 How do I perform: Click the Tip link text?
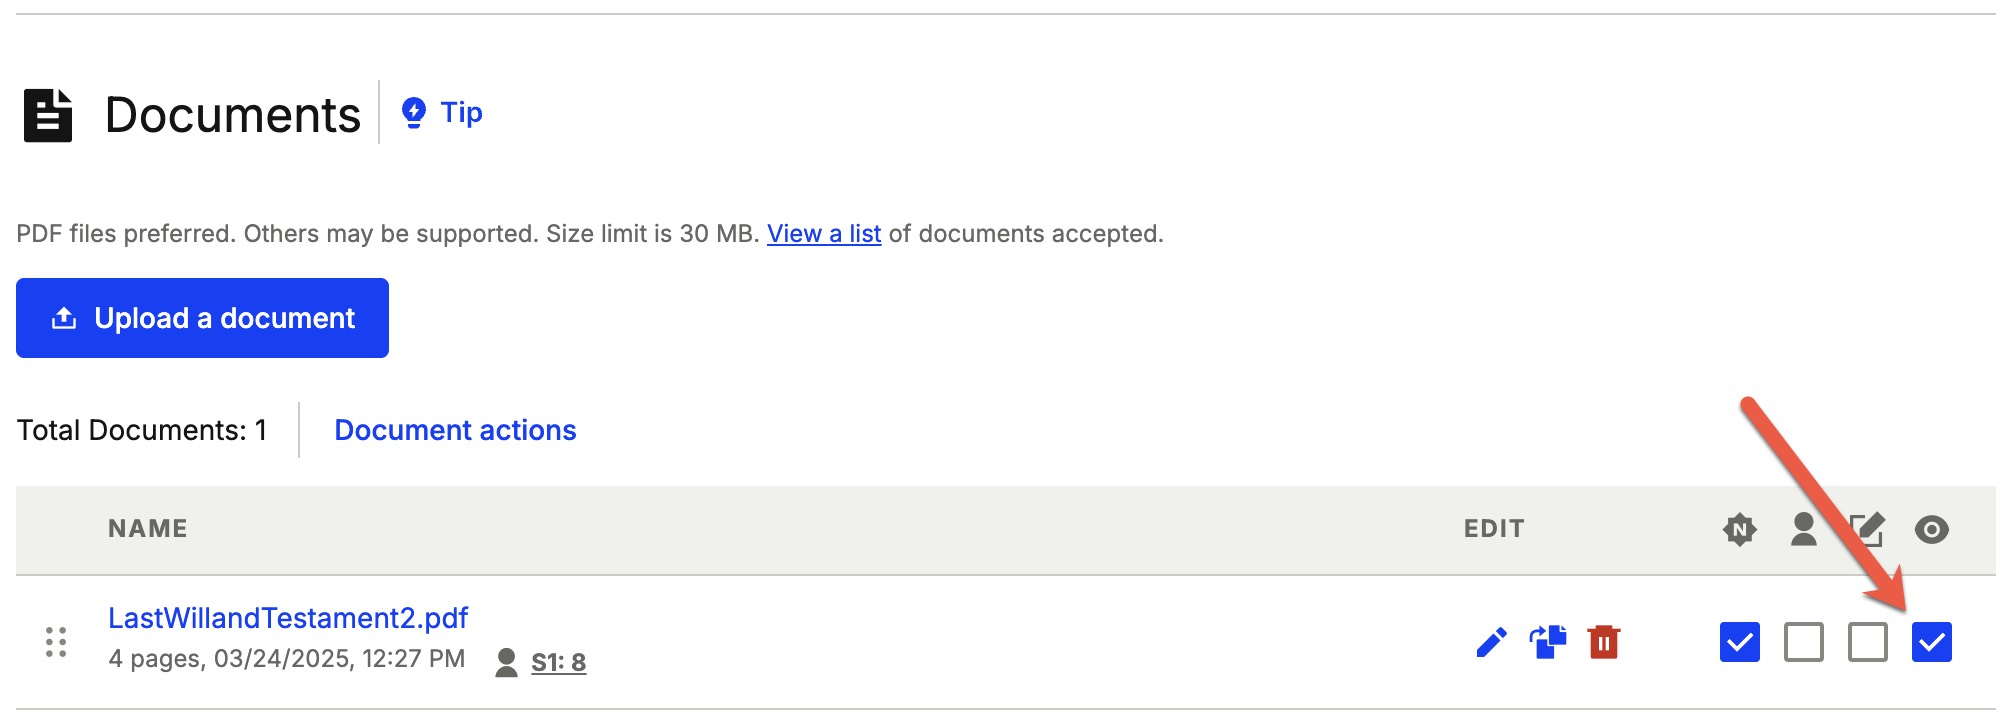(x=462, y=113)
